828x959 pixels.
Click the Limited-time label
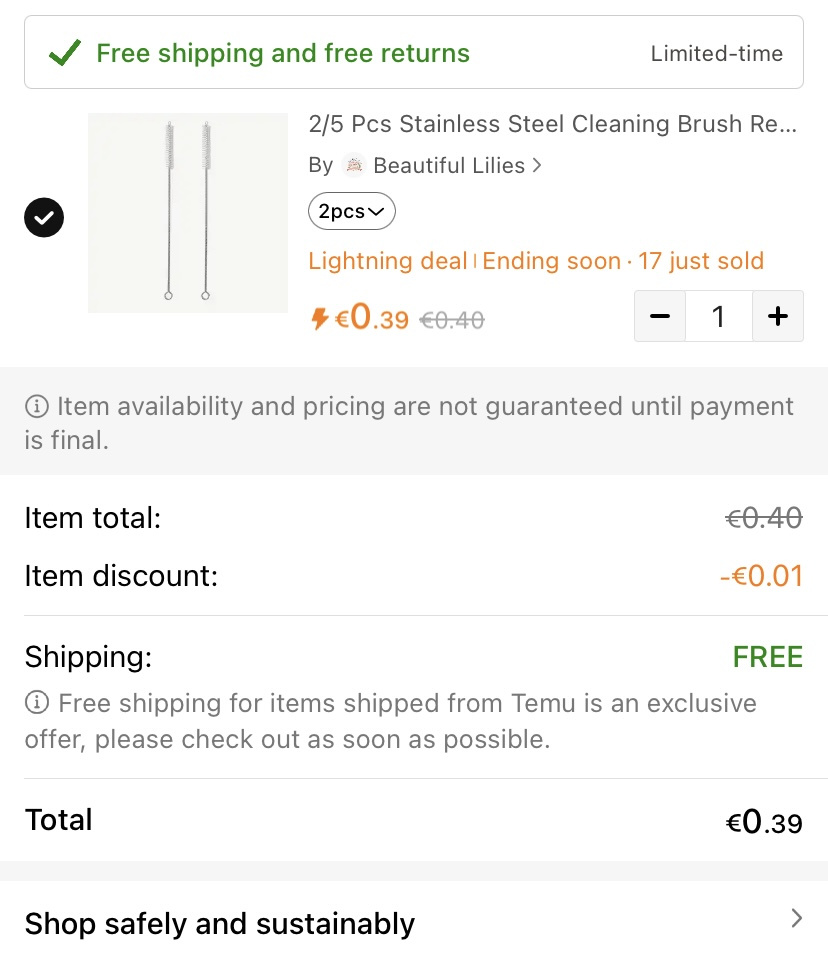[717, 53]
